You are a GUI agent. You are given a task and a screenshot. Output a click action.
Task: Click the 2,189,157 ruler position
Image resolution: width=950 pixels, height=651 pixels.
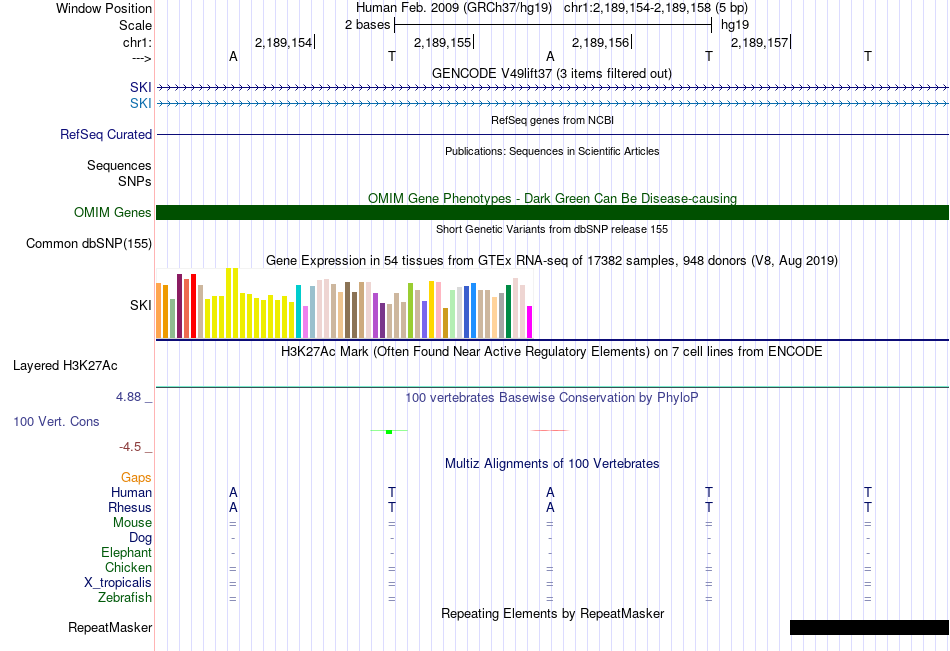tap(760, 42)
